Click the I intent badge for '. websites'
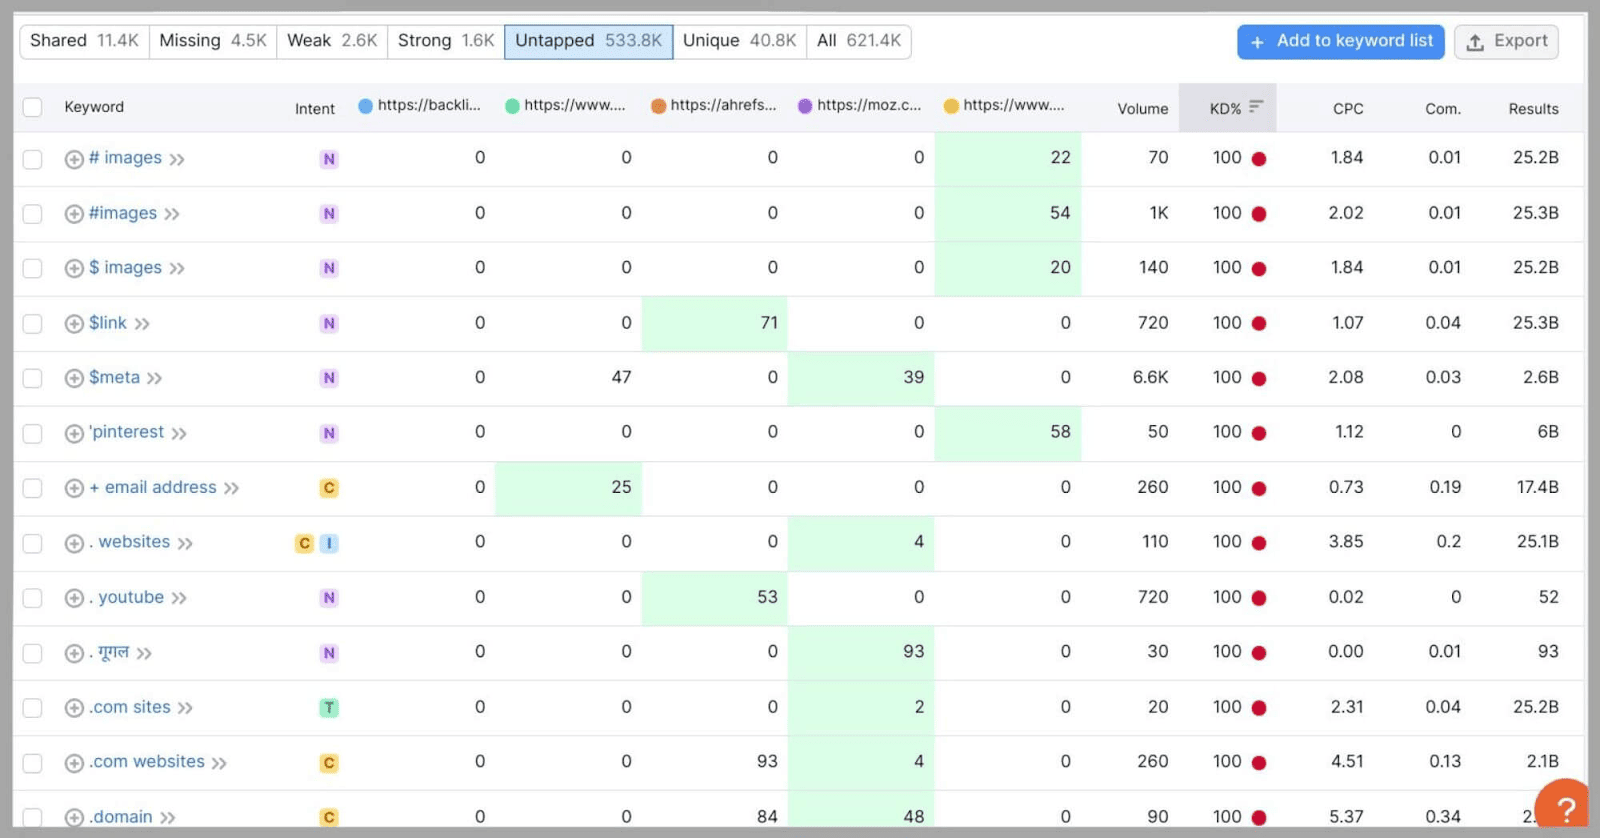1600x838 pixels. pyautogui.click(x=329, y=543)
